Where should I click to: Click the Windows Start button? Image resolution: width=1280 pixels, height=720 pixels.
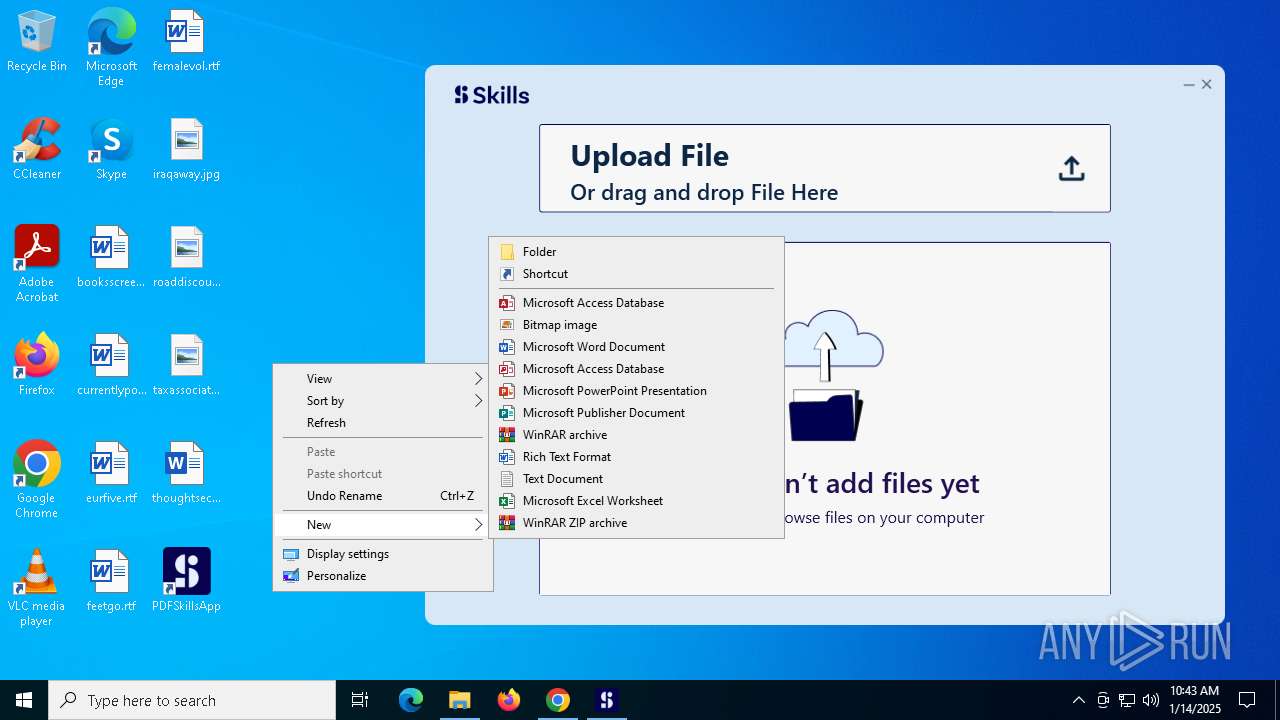(x=24, y=700)
